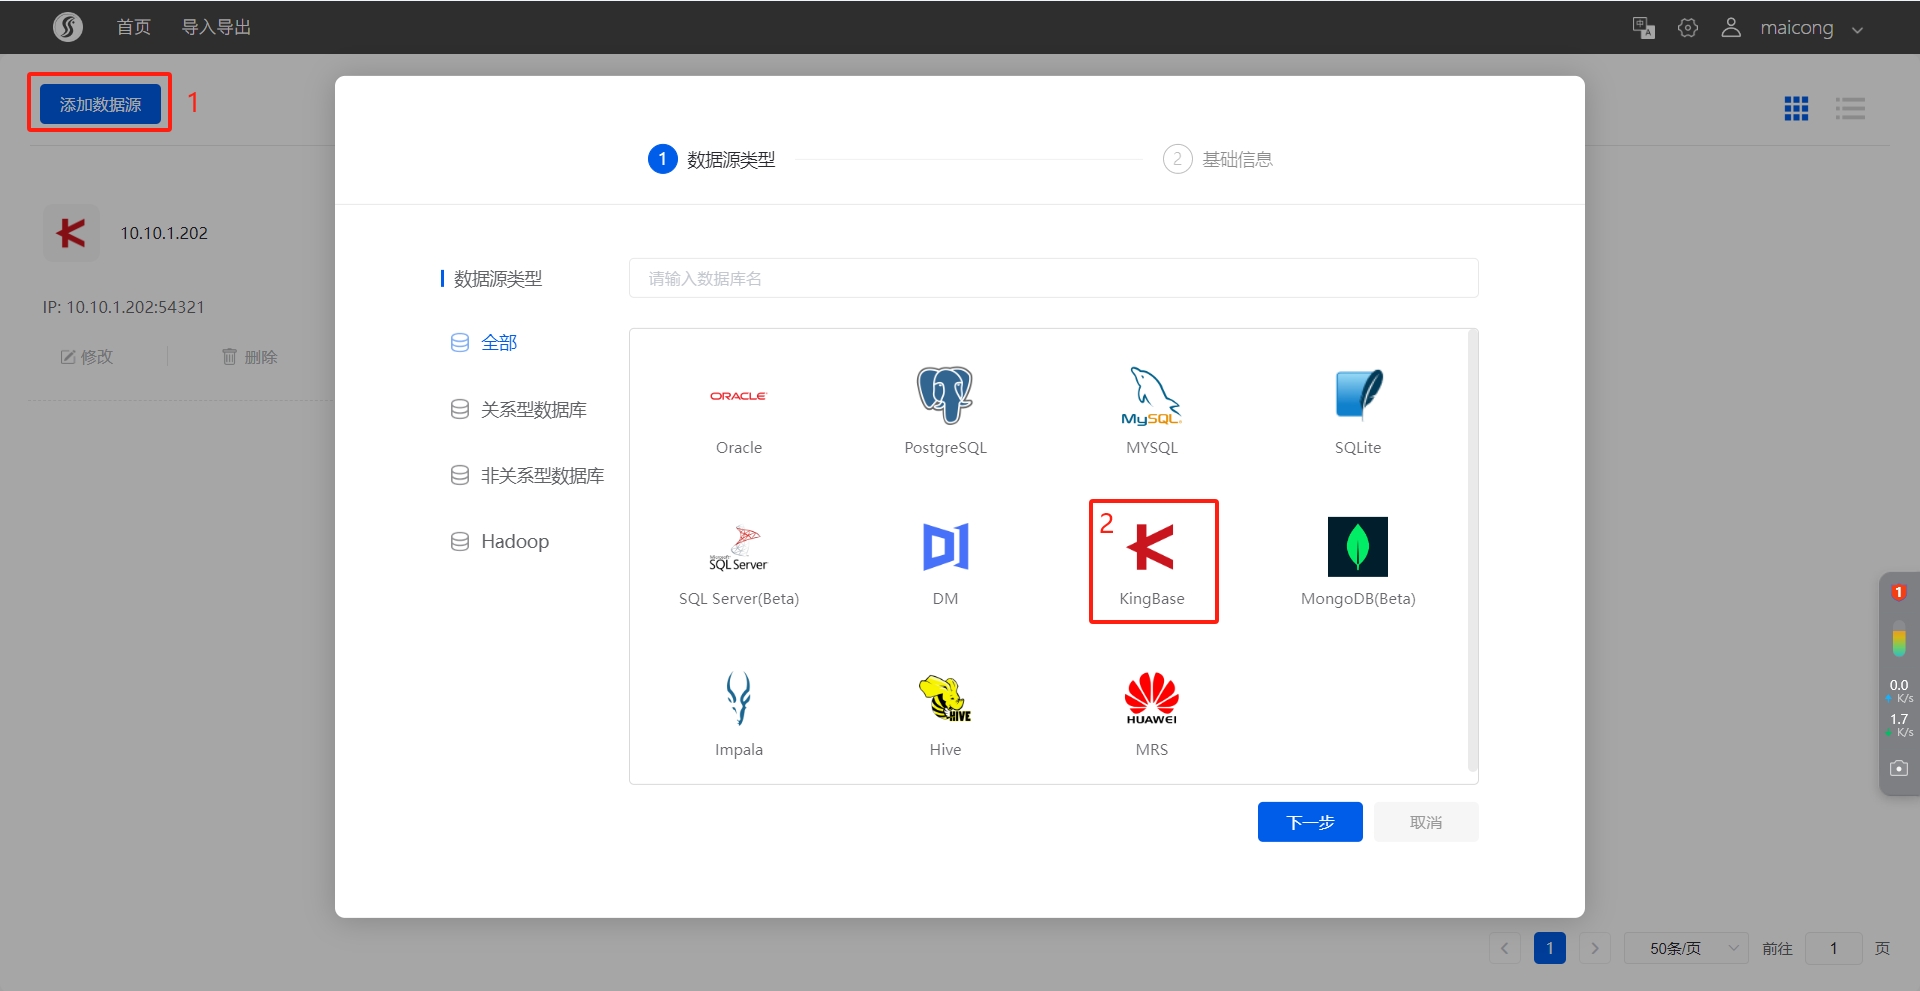1920x991 pixels.
Task: Focus the 请输入数据库名 search field
Action: tap(1053, 278)
